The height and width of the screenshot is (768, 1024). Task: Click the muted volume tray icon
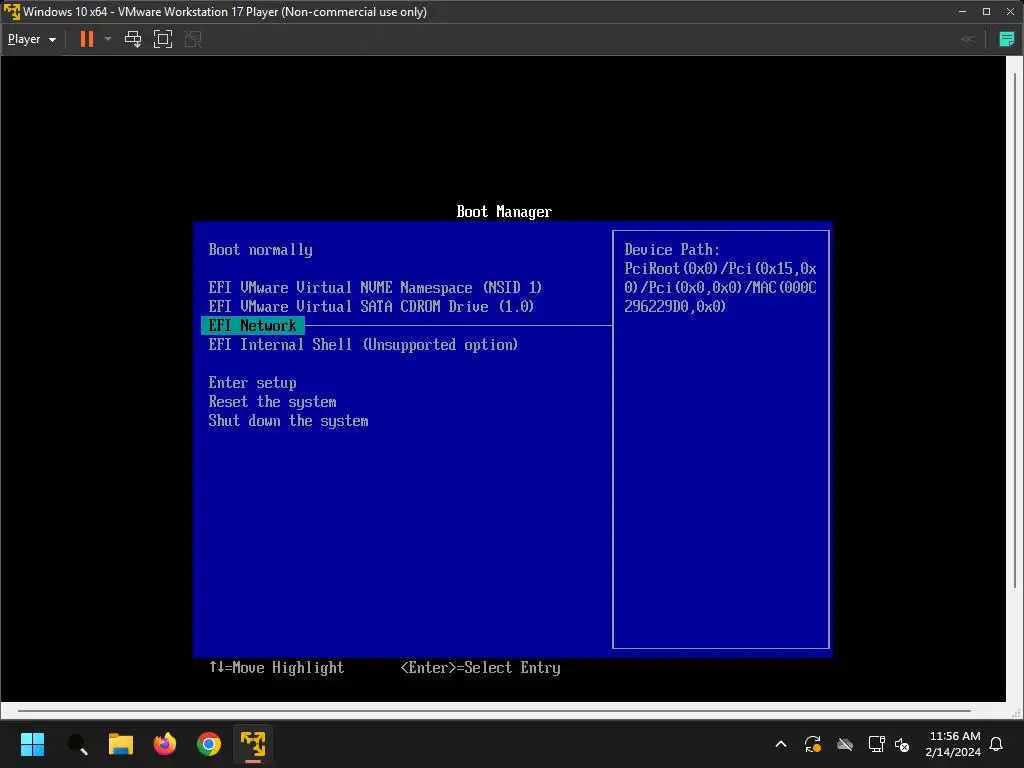902,744
